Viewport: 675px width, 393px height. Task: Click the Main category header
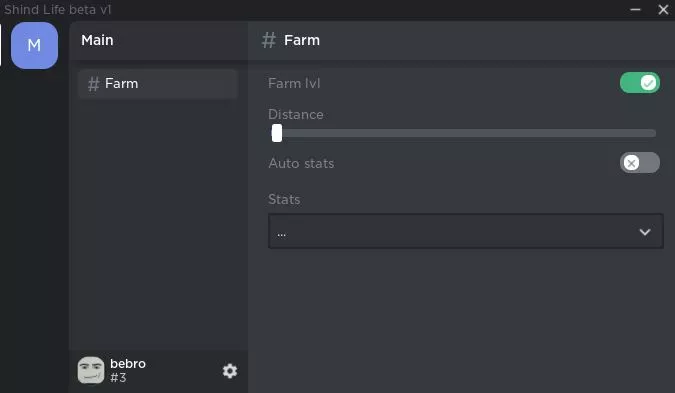click(97, 40)
